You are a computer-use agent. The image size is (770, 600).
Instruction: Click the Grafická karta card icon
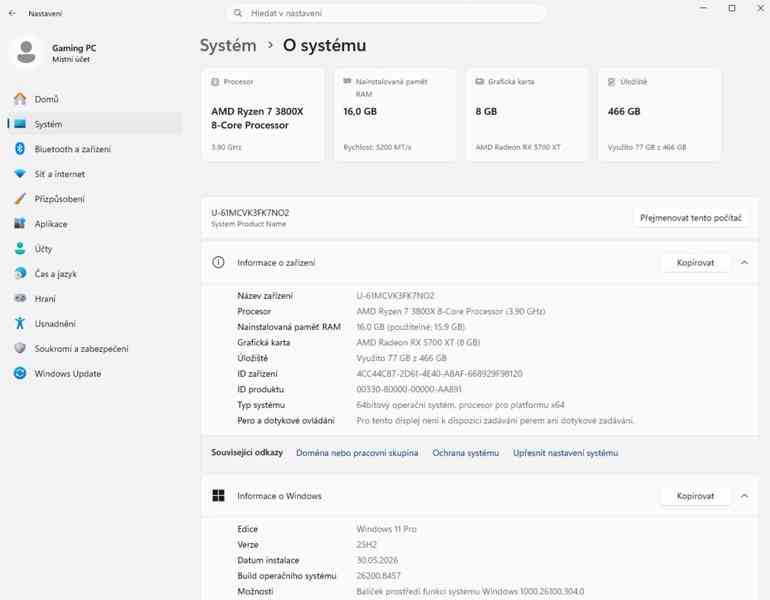pos(479,82)
